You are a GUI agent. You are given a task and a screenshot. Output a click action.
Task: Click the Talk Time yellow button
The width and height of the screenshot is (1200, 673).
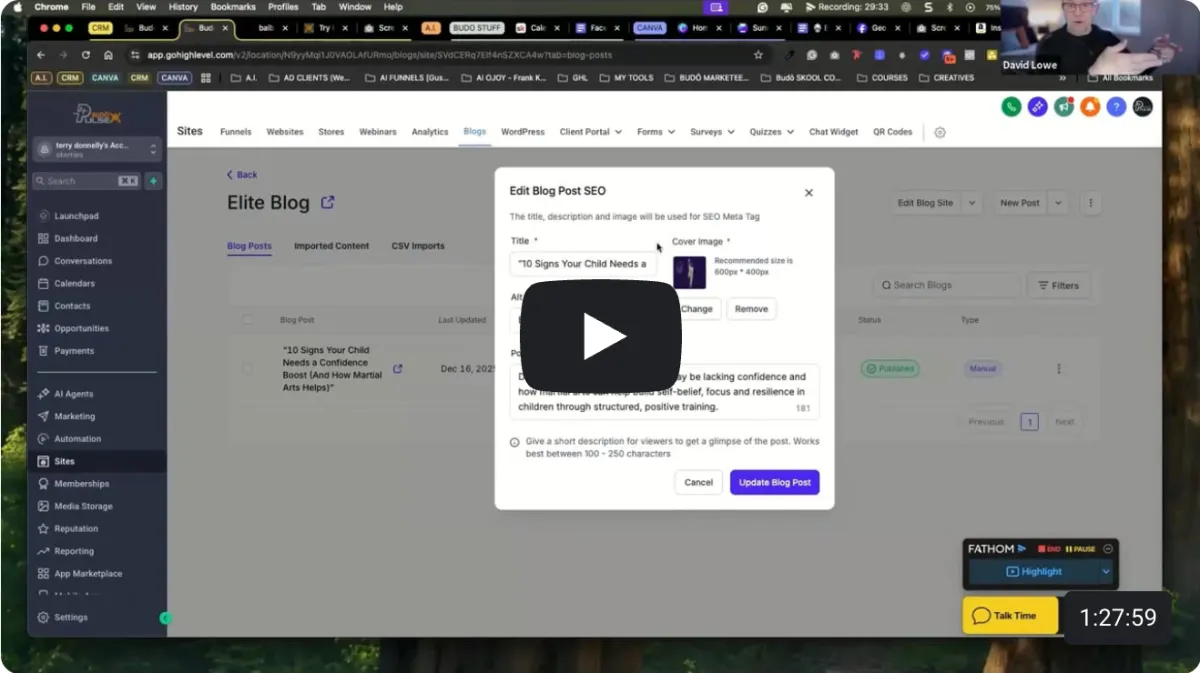coord(1010,616)
